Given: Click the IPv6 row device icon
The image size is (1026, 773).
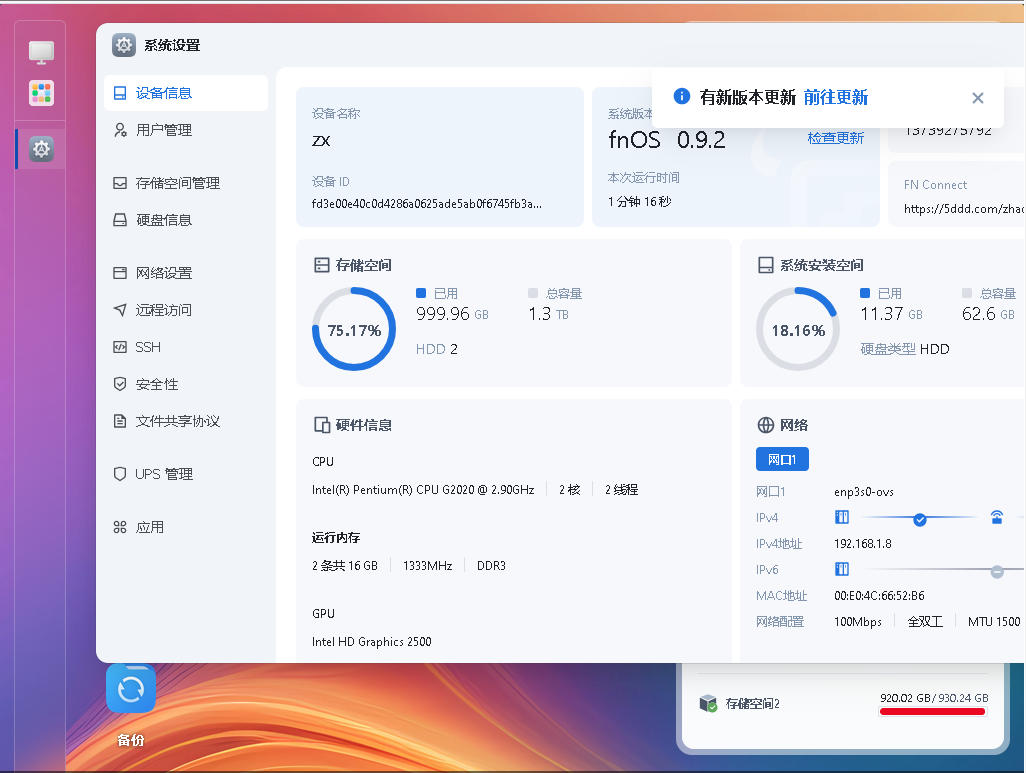Looking at the screenshot, I should point(841,569).
